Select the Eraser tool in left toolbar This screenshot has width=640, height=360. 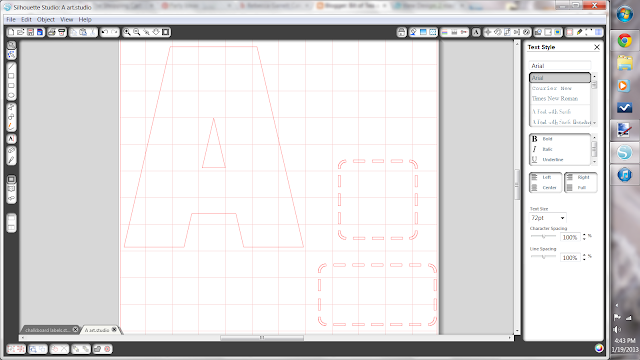click(11, 150)
